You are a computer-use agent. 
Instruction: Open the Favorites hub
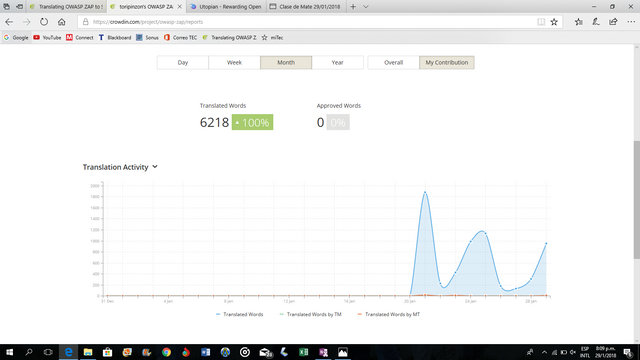click(x=578, y=22)
